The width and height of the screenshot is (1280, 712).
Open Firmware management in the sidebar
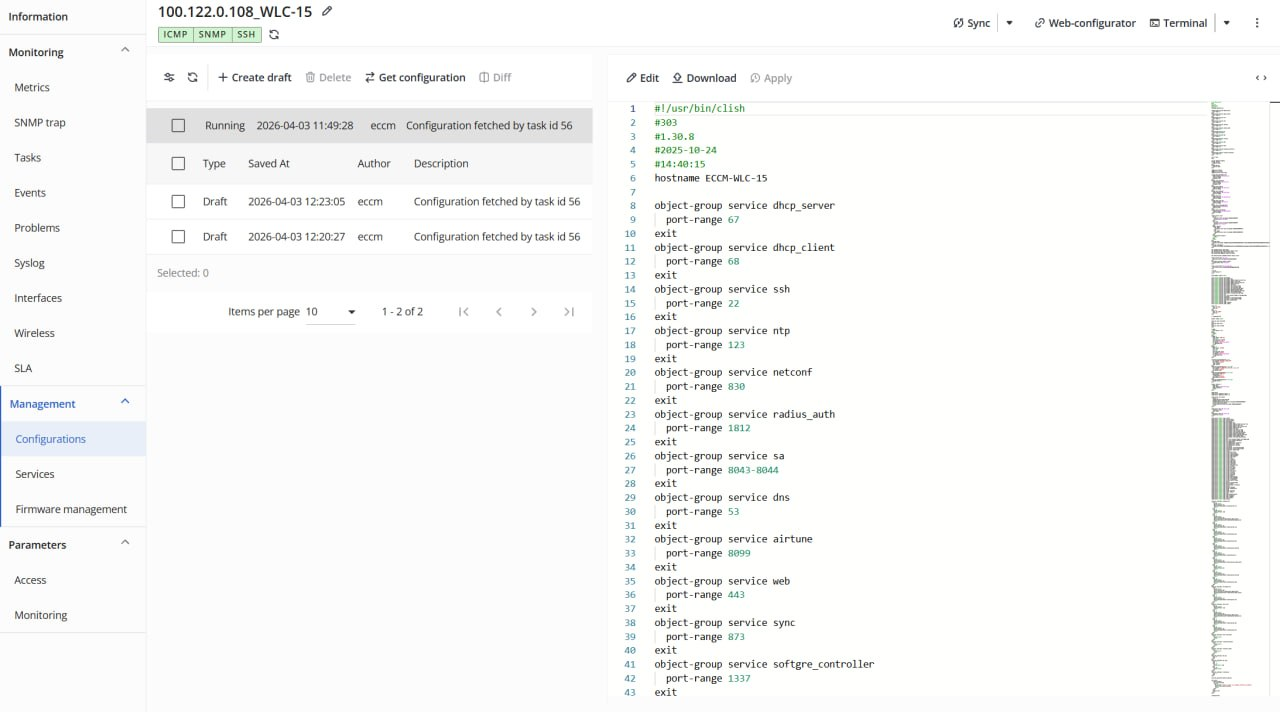click(x=71, y=509)
